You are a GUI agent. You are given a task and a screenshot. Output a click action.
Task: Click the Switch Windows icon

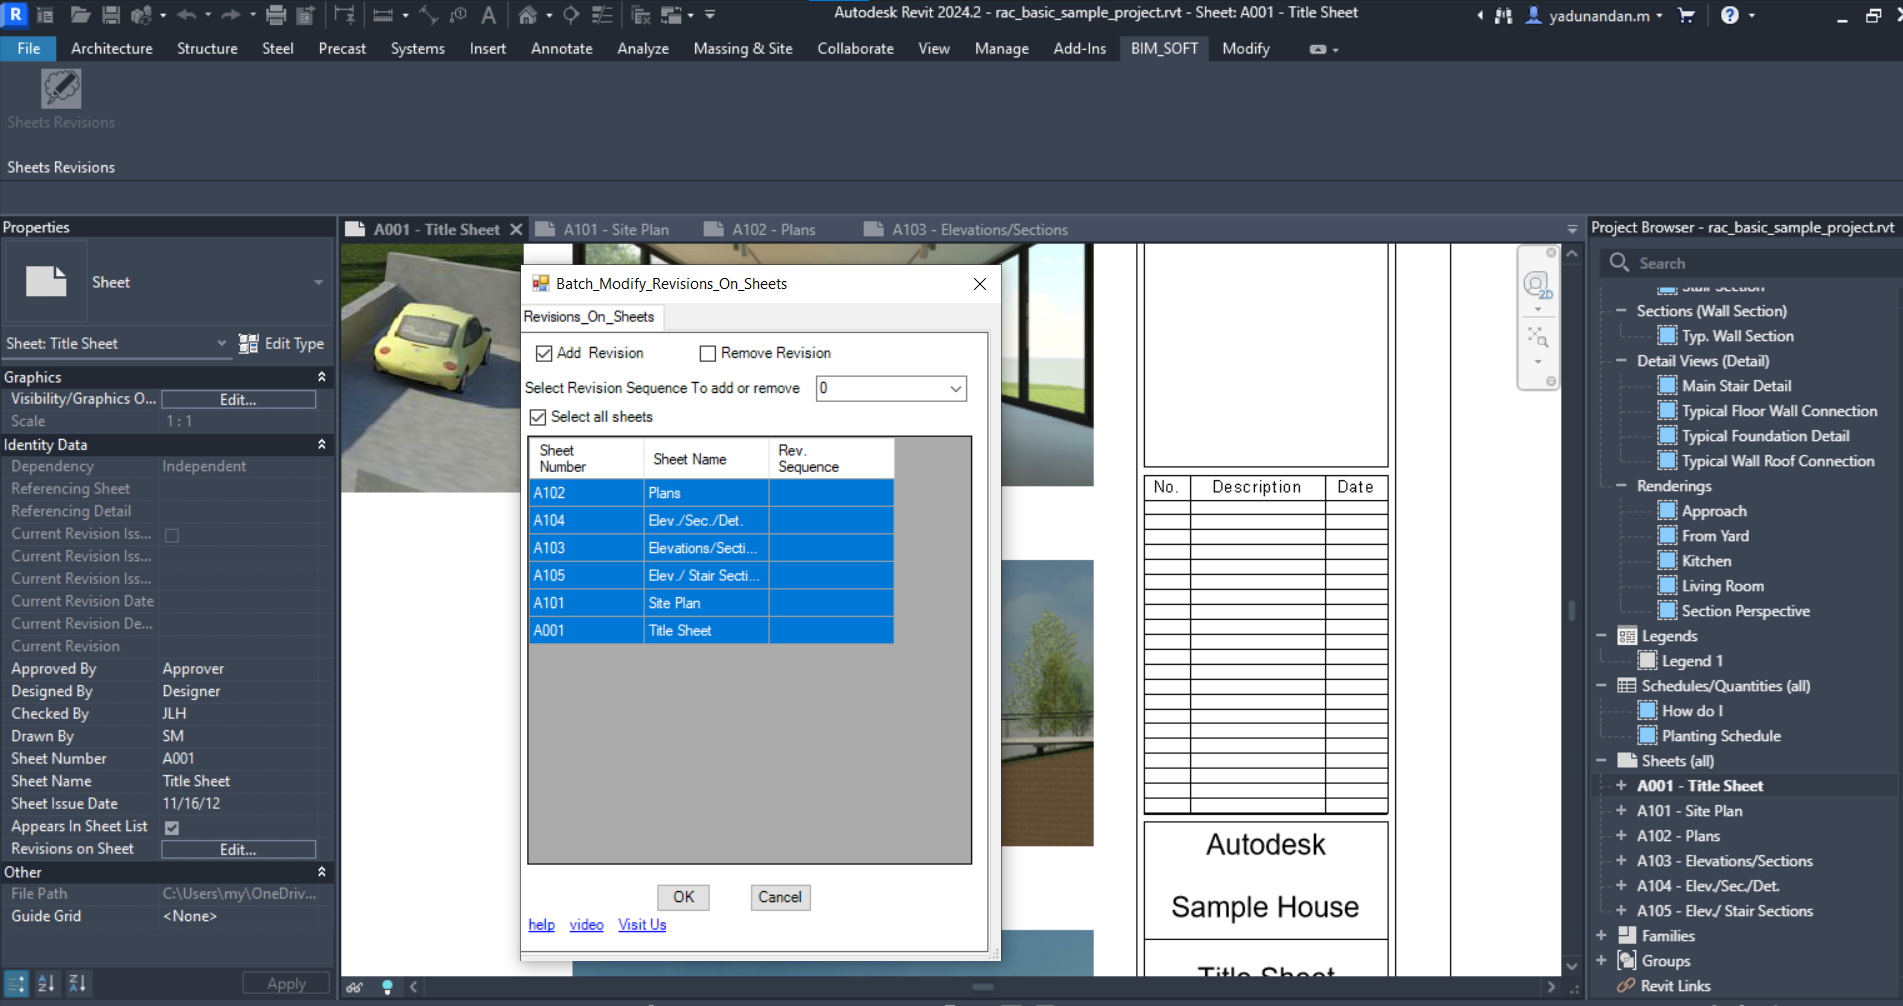click(672, 15)
